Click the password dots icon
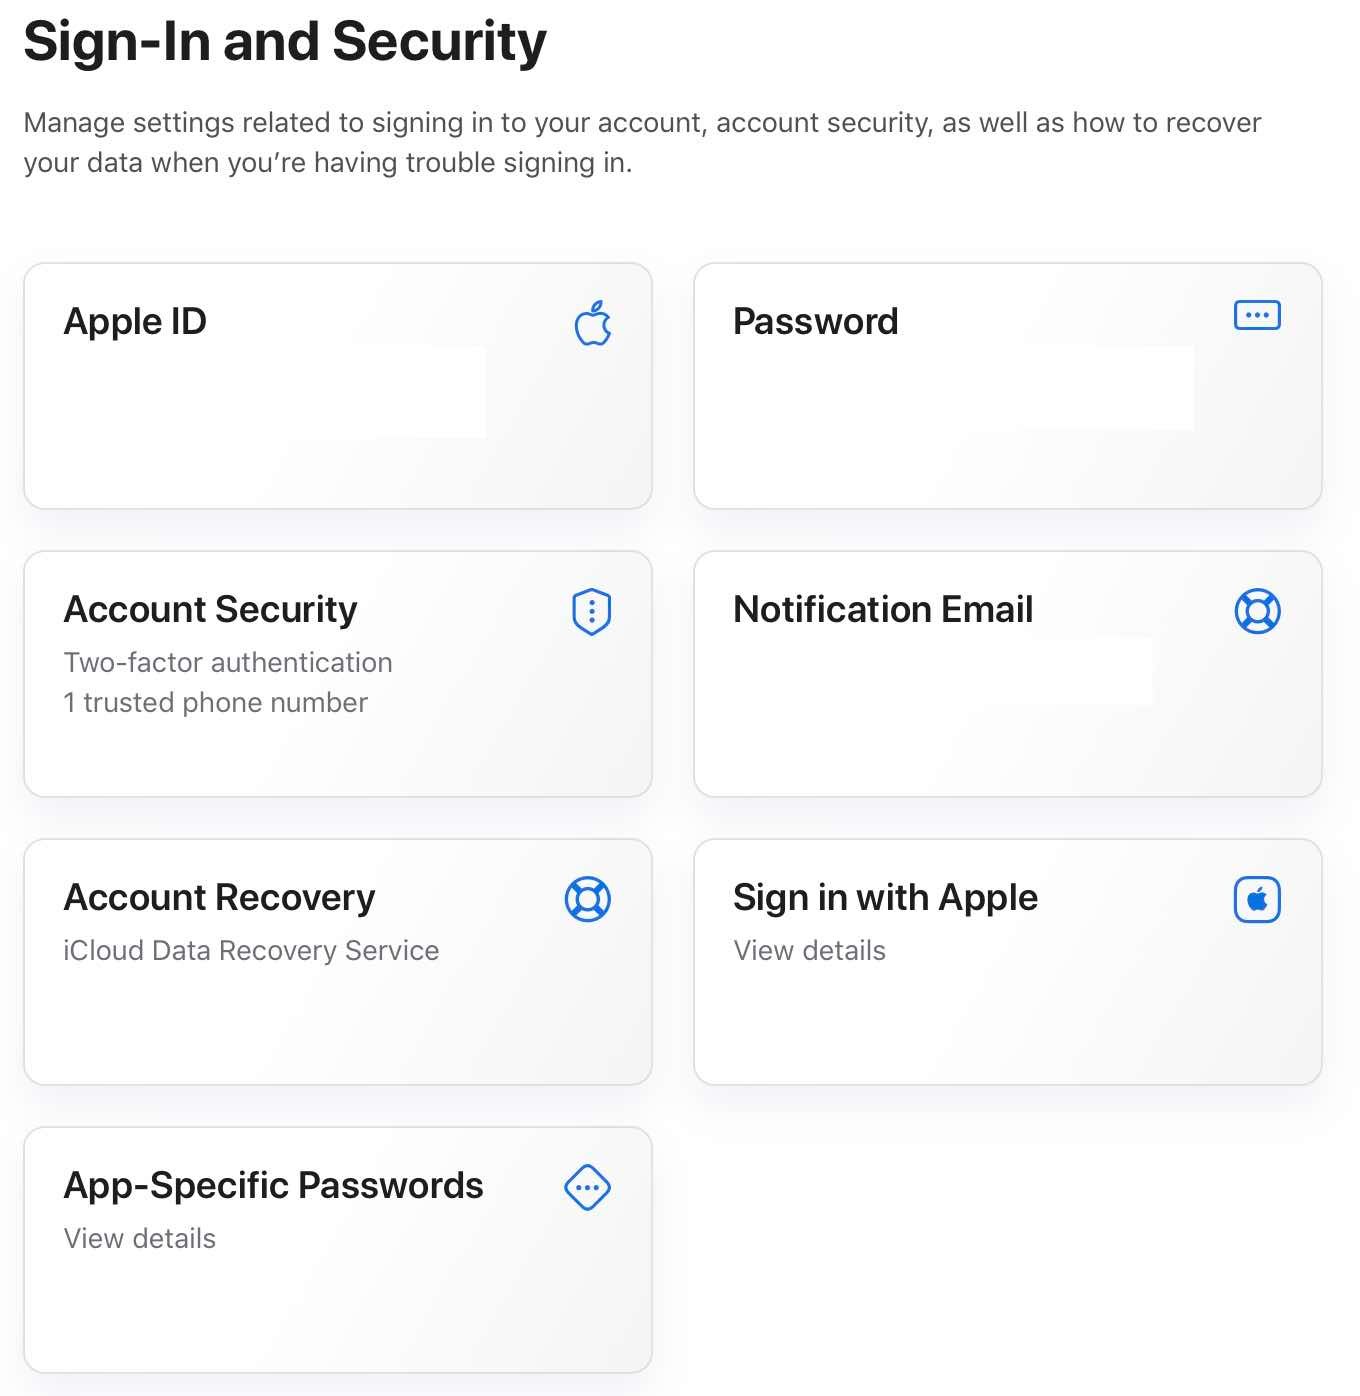This screenshot has width=1360, height=1396. click(1257, 315)
